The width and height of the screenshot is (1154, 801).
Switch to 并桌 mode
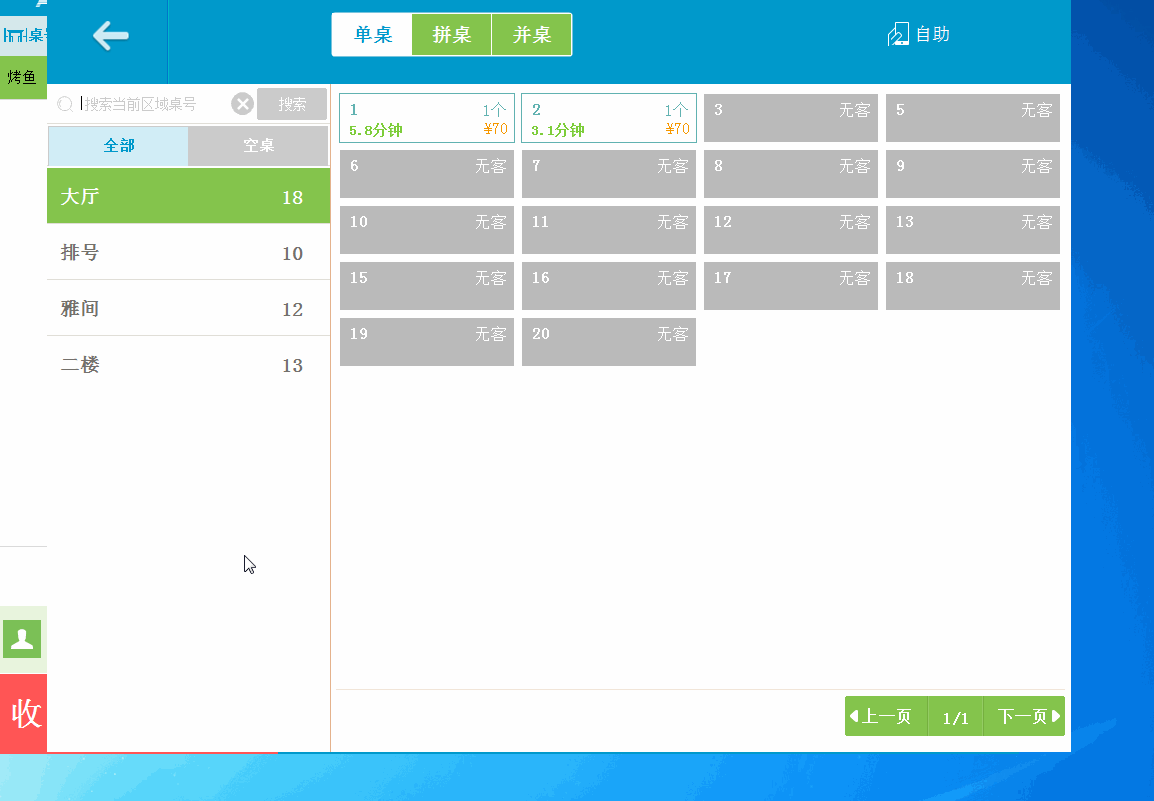point(532,35)
